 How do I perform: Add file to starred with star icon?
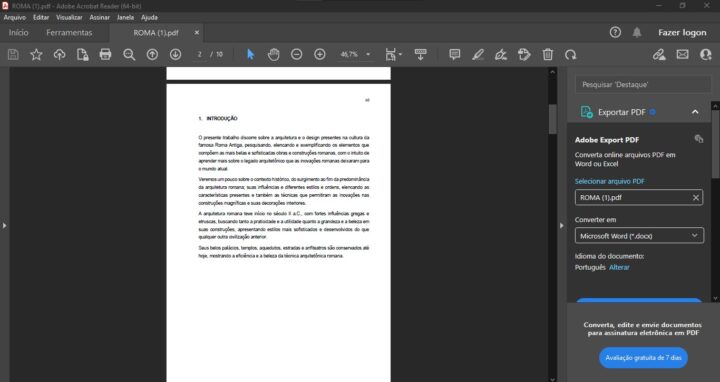pos(36,55)
